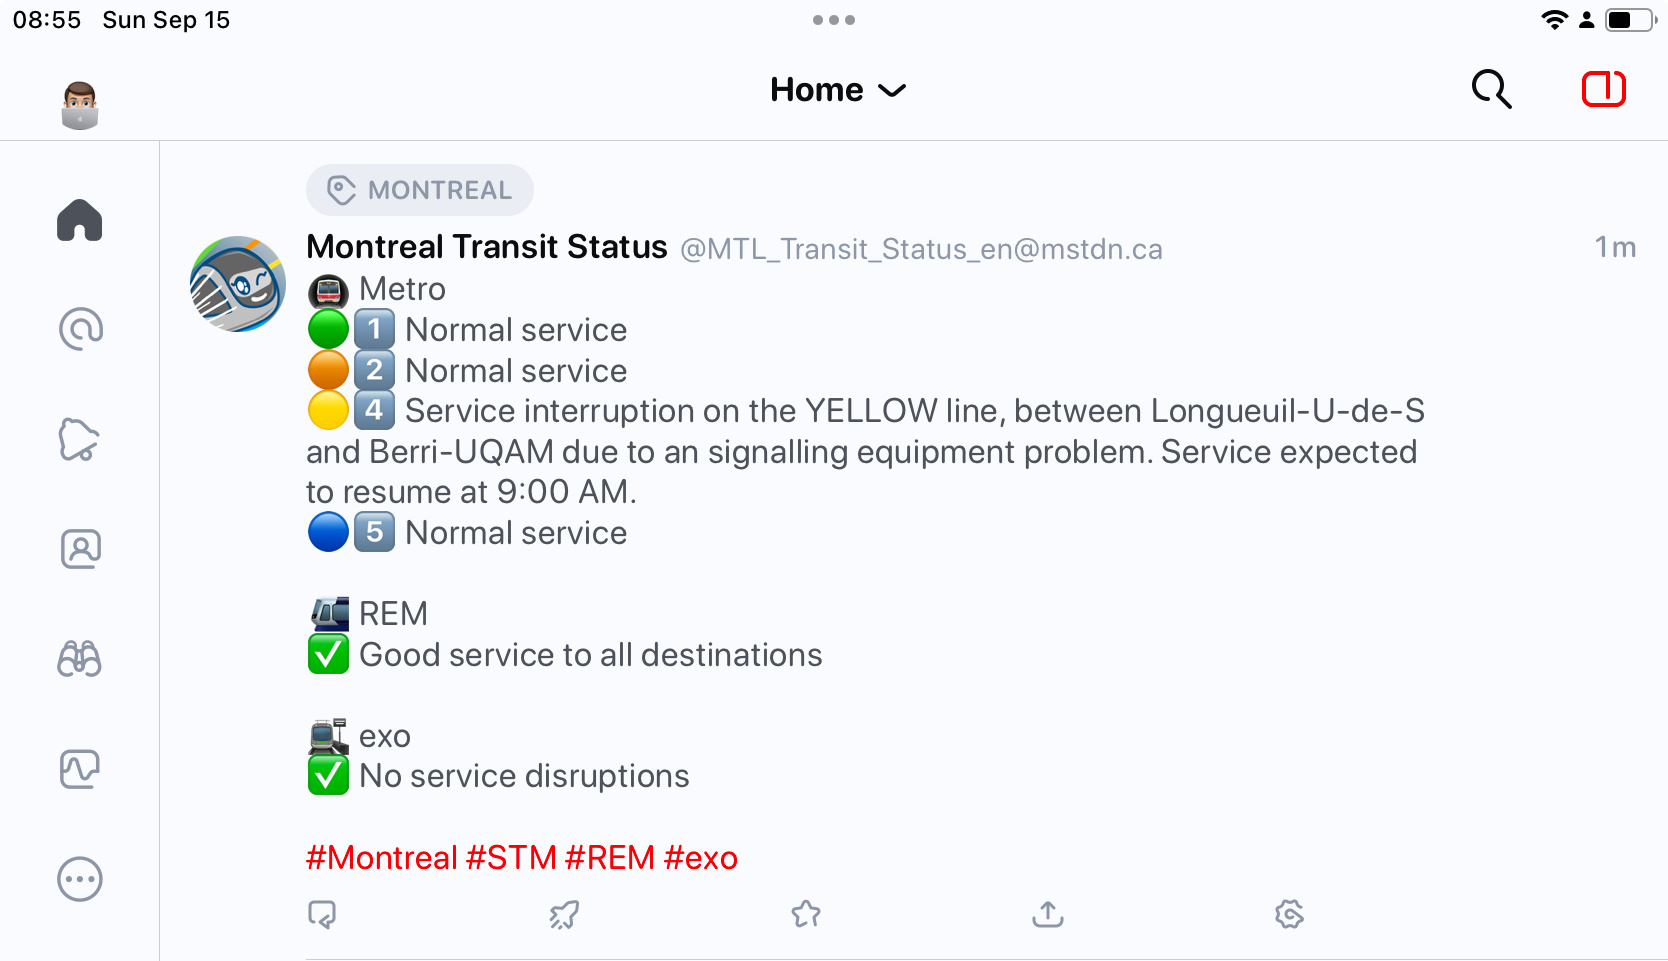Open Explore via the binoculars icon
Screen dimensions: 1668x961
point(80,659)
